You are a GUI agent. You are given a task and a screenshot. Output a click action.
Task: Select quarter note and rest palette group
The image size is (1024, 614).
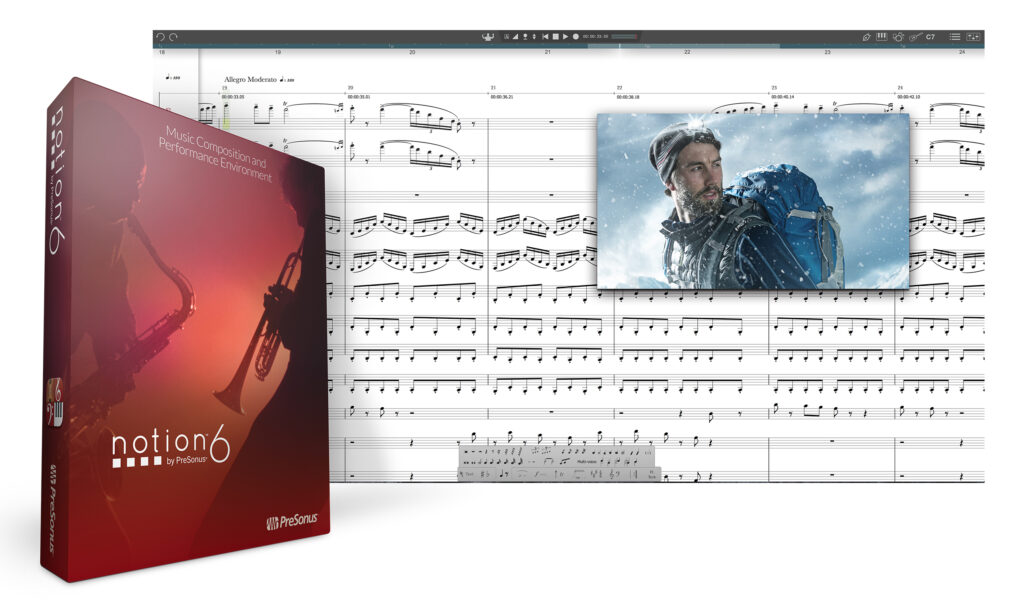(504, 474)
